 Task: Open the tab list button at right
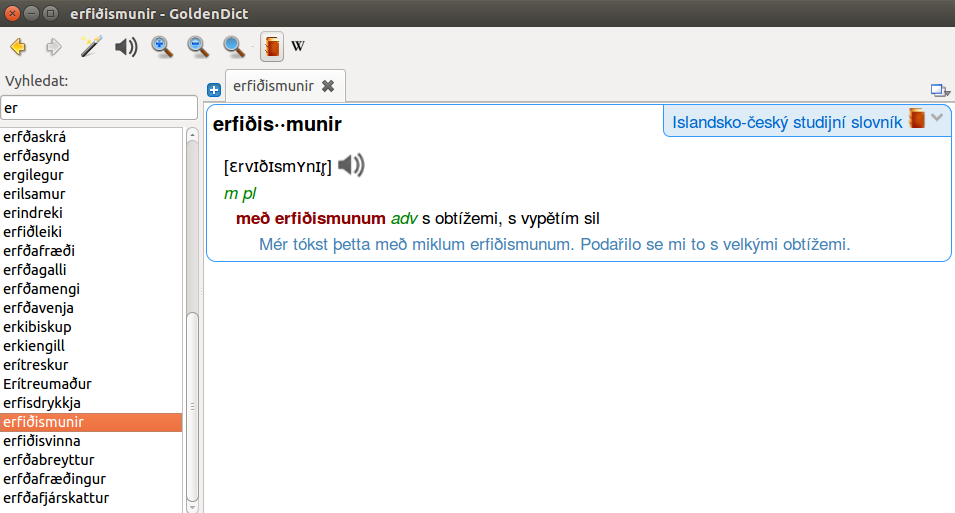(940, 91)
